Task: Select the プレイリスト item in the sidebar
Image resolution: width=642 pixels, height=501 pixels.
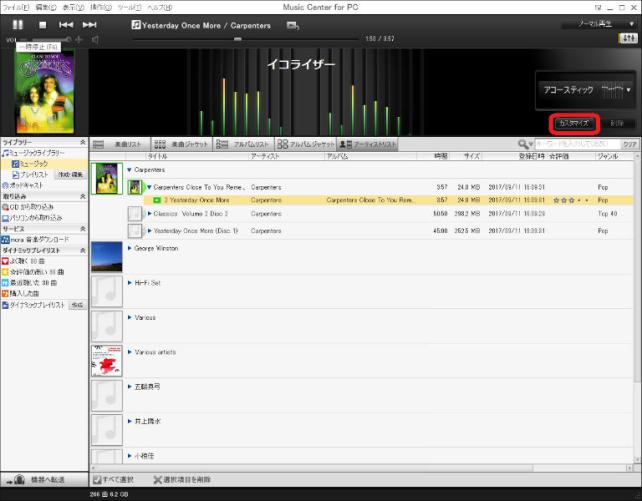Action: 31,175
